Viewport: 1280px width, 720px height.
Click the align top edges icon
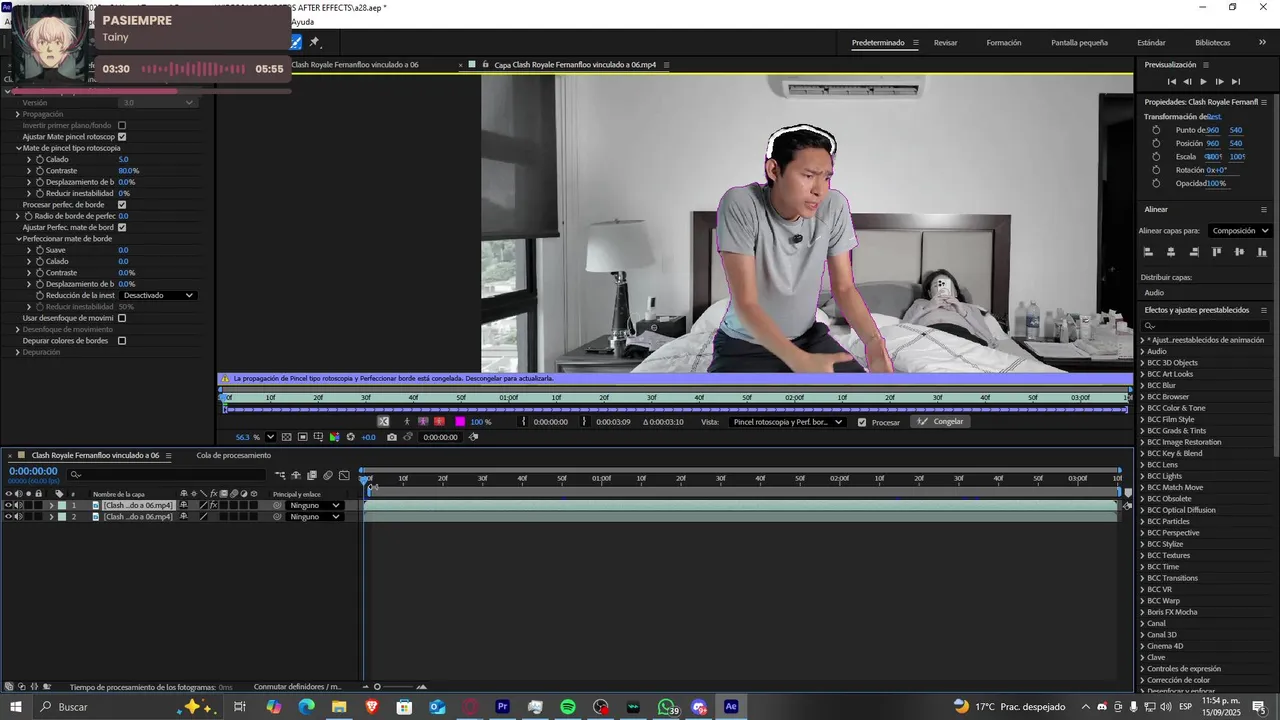click(1217, 252)
